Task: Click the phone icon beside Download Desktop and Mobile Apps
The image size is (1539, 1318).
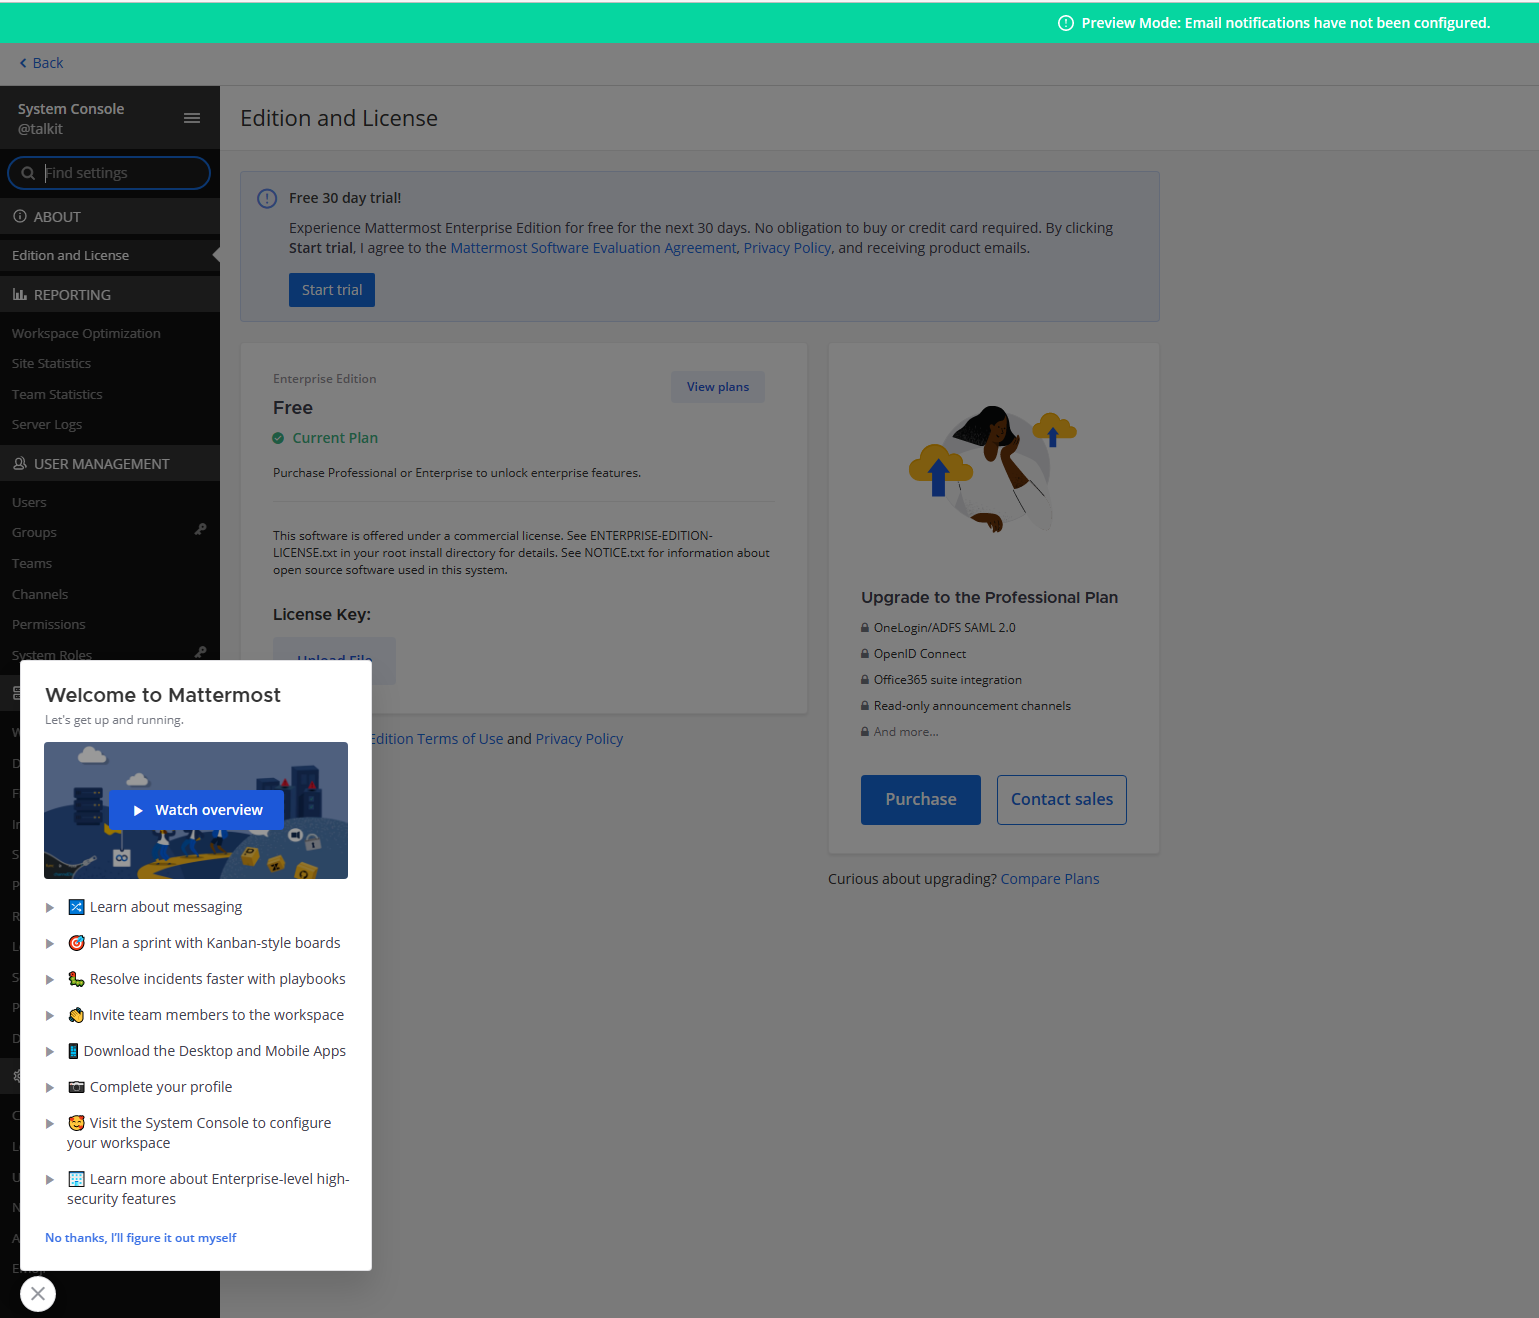Action: pyautogui.click(x=73, y=1051)
